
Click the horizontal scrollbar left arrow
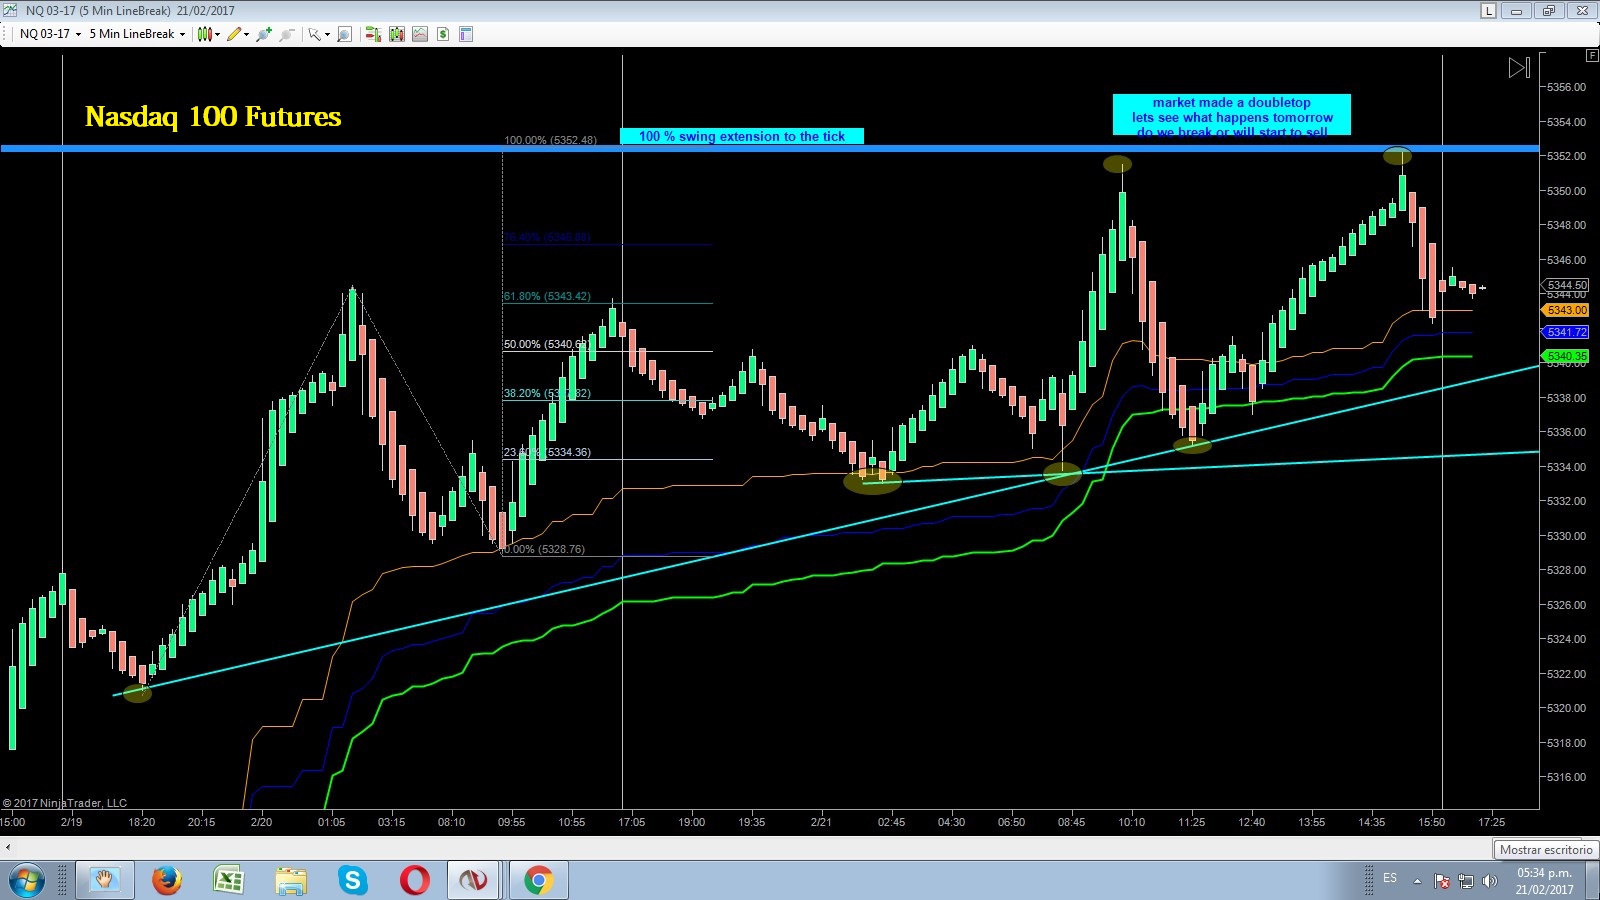tap(8, 848)
